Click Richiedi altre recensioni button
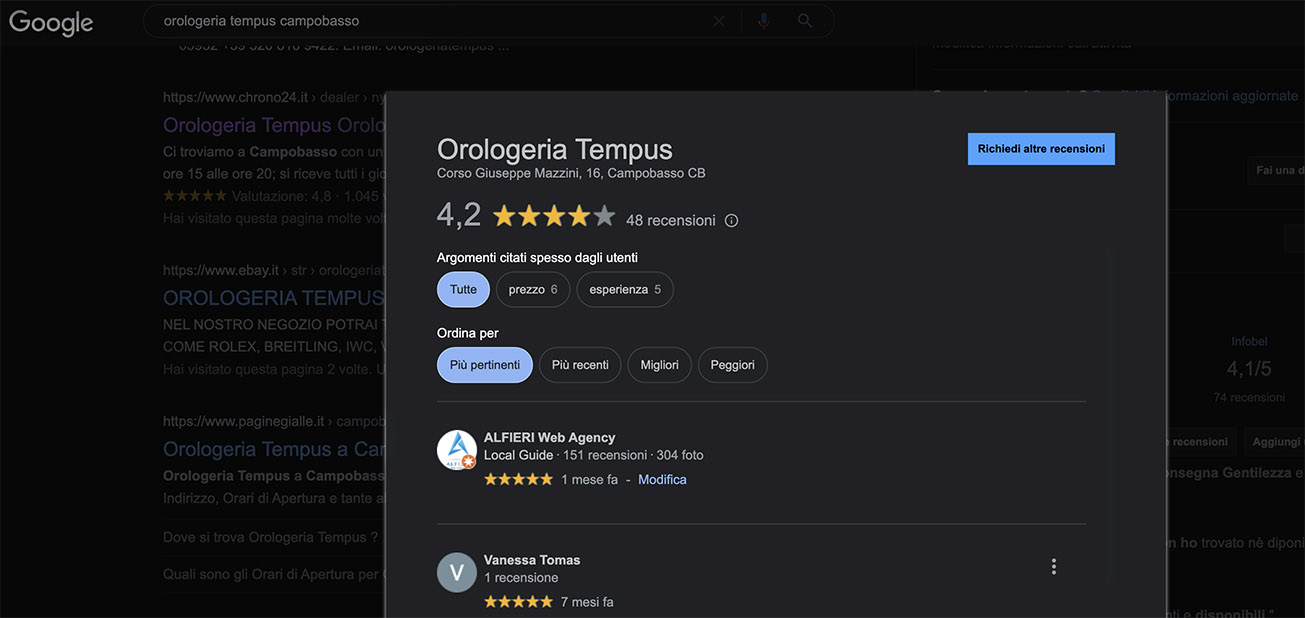The width and height of the screenshot is (1305, 618). pyautogui.click(x=1041, y=149)
